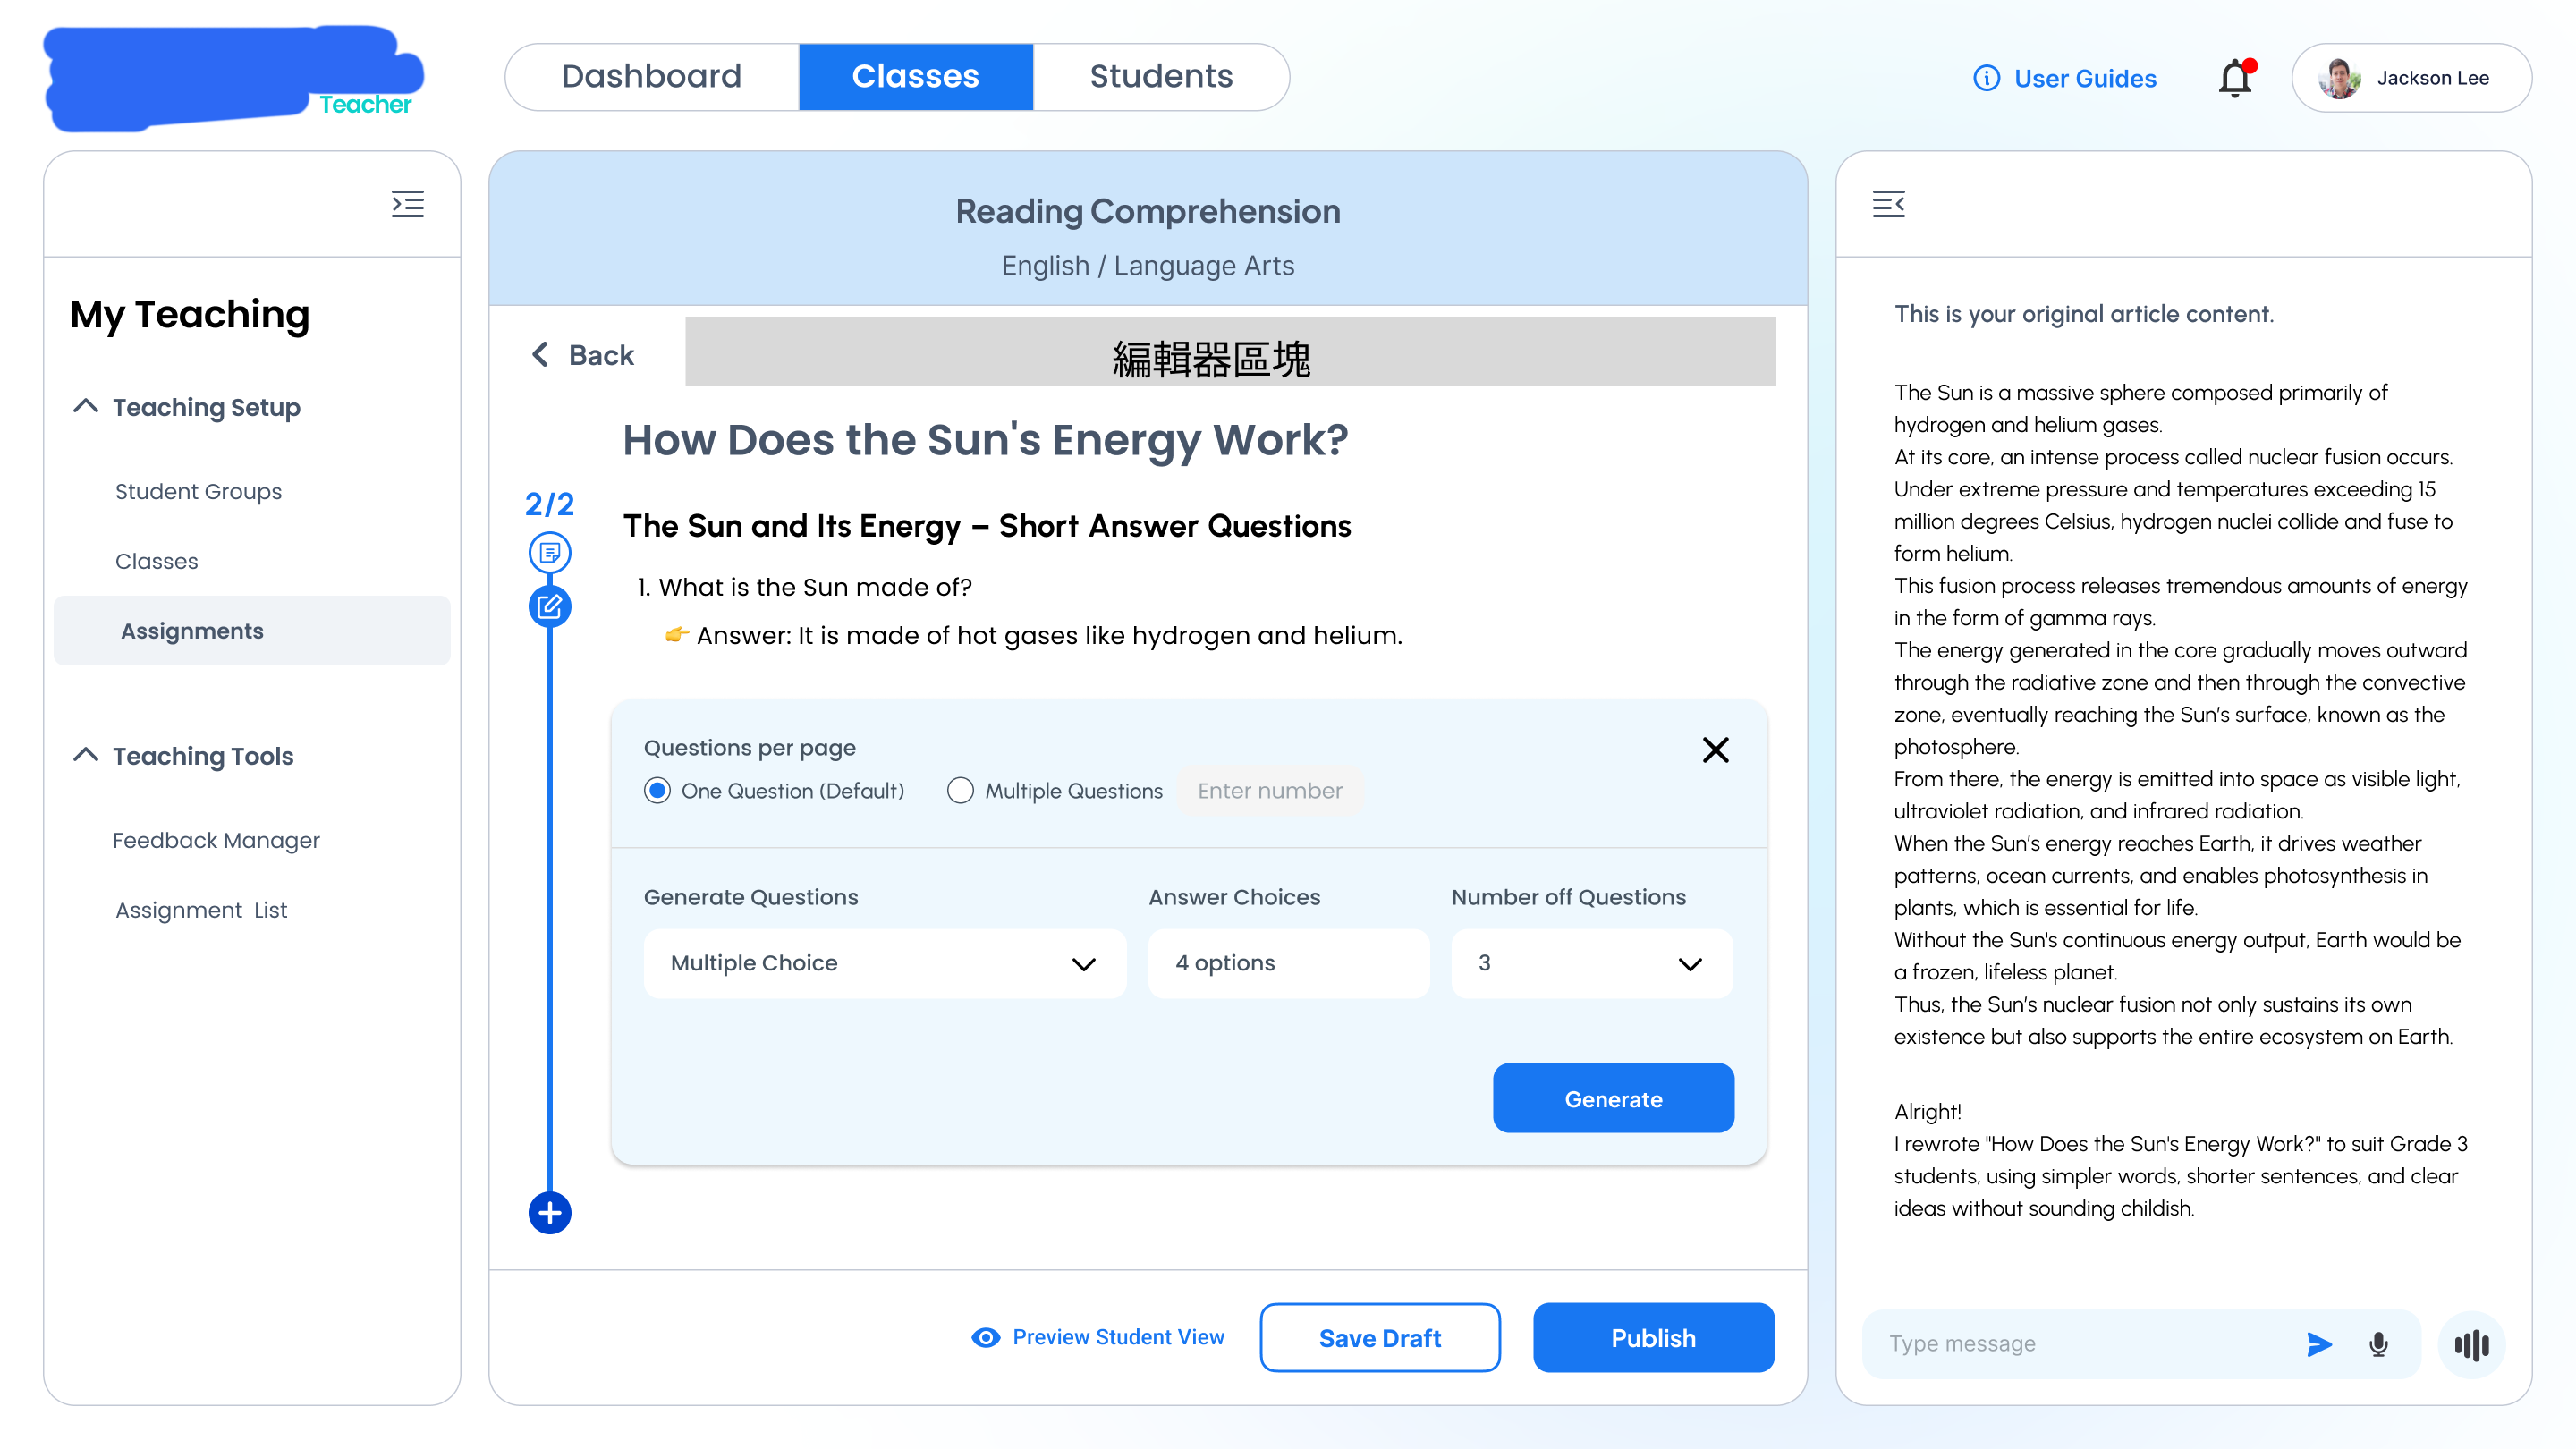Click the Enter number input field

click(x=1270, y=790)
